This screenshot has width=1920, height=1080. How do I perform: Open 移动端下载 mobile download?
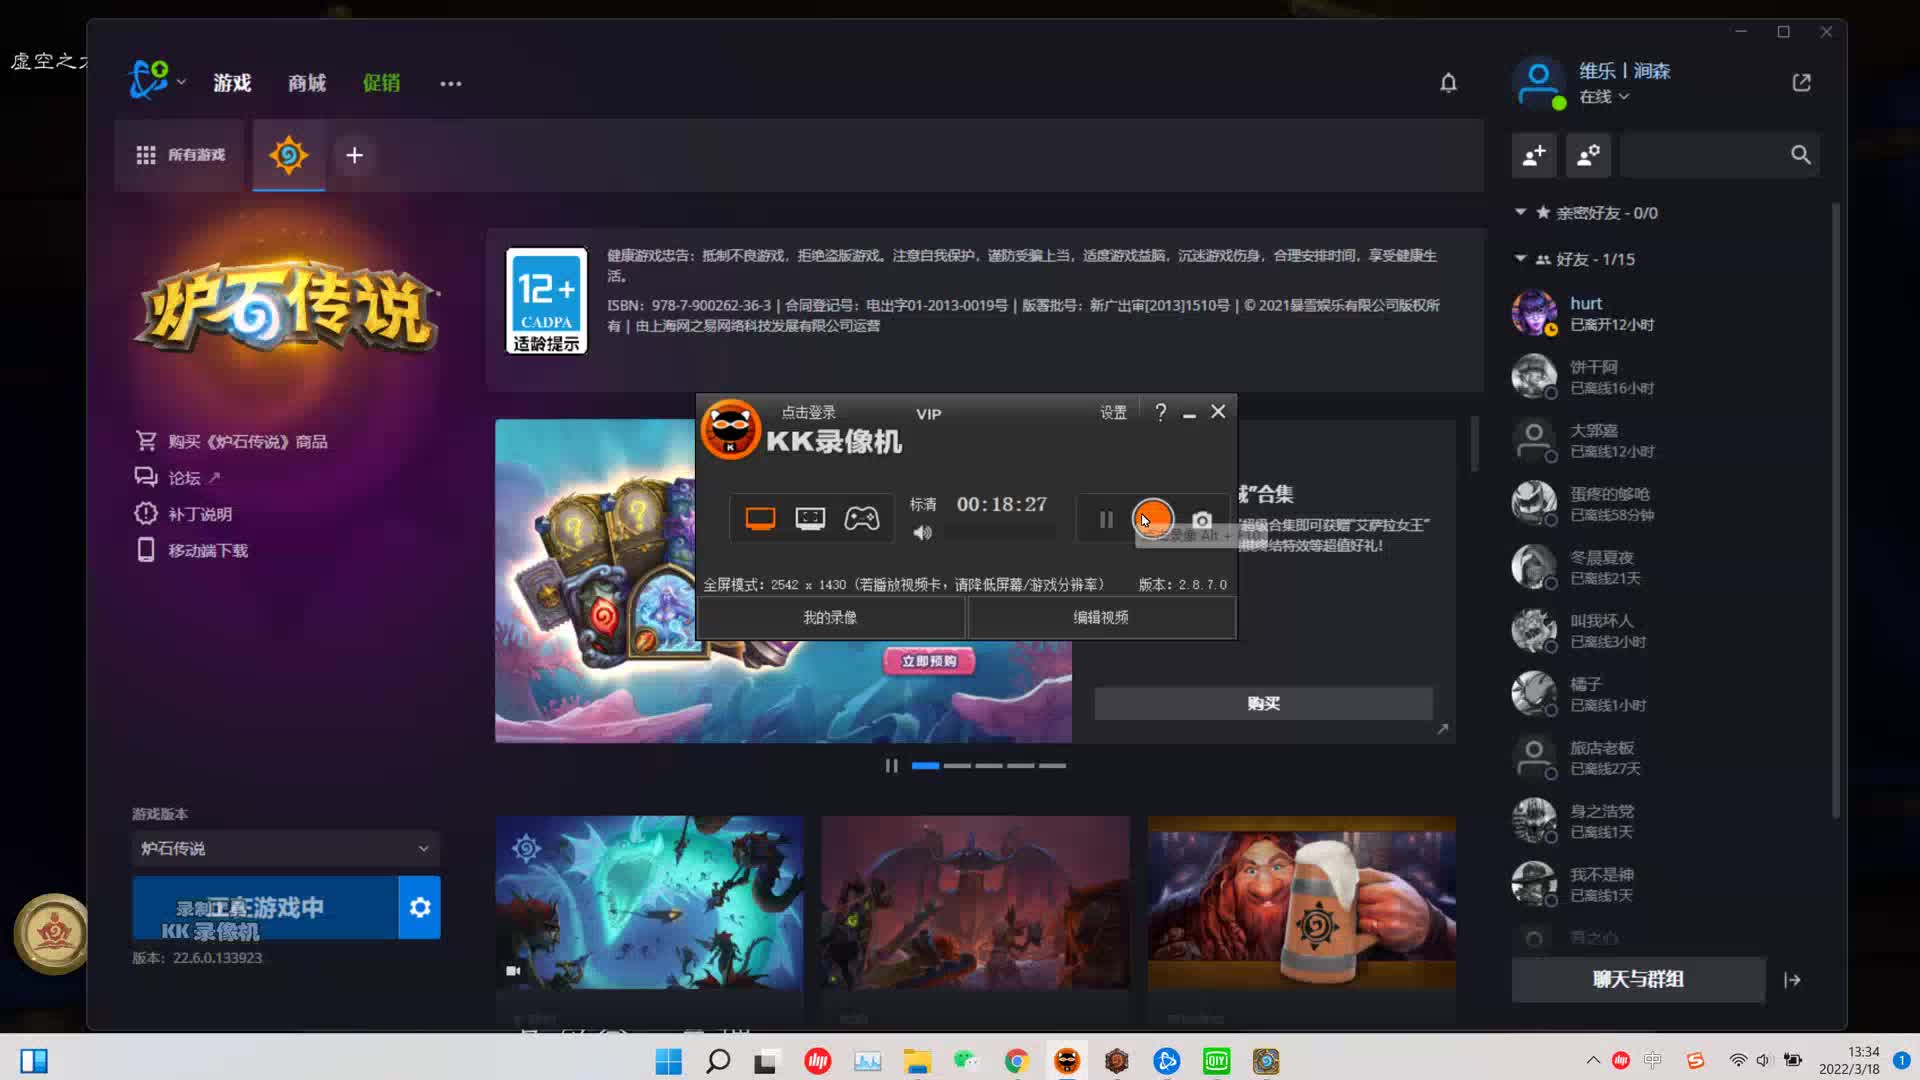coord(191,550)
